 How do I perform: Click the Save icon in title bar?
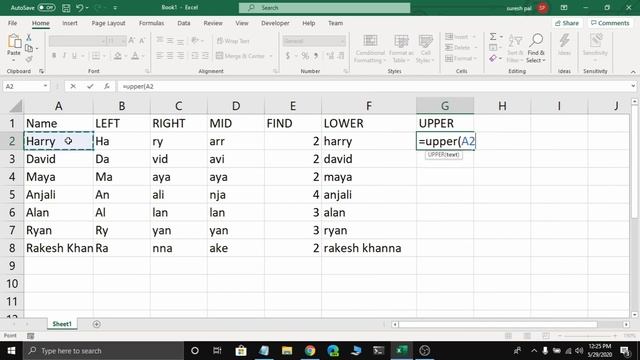(x=66, y=7)
